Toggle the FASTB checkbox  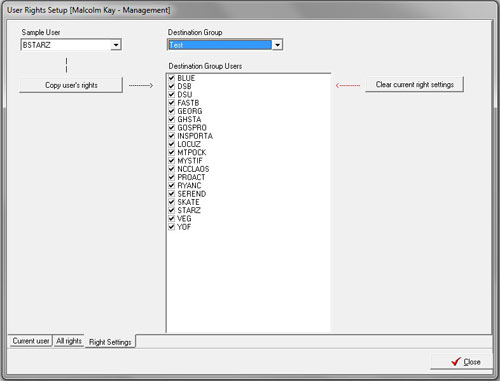click(172, 103)
